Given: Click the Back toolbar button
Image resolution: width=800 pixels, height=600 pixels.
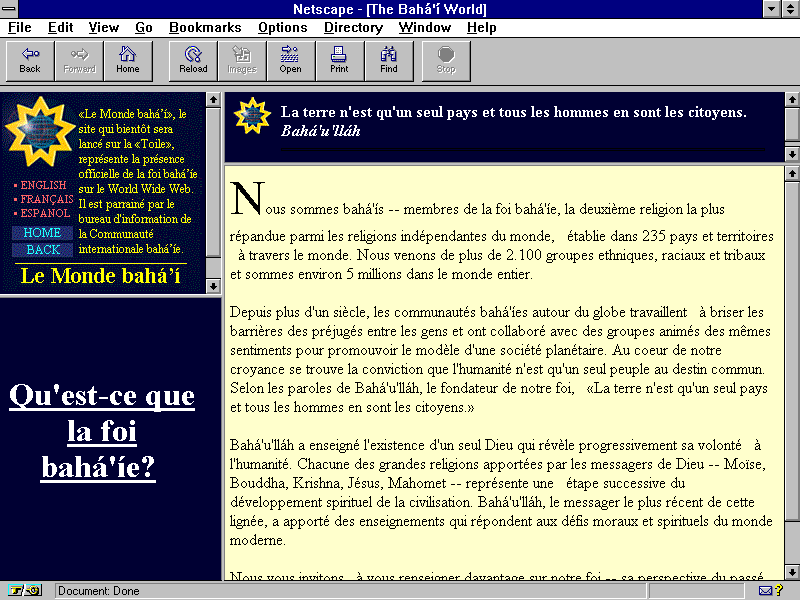Looking at the screenshot, I should point(30,60).
